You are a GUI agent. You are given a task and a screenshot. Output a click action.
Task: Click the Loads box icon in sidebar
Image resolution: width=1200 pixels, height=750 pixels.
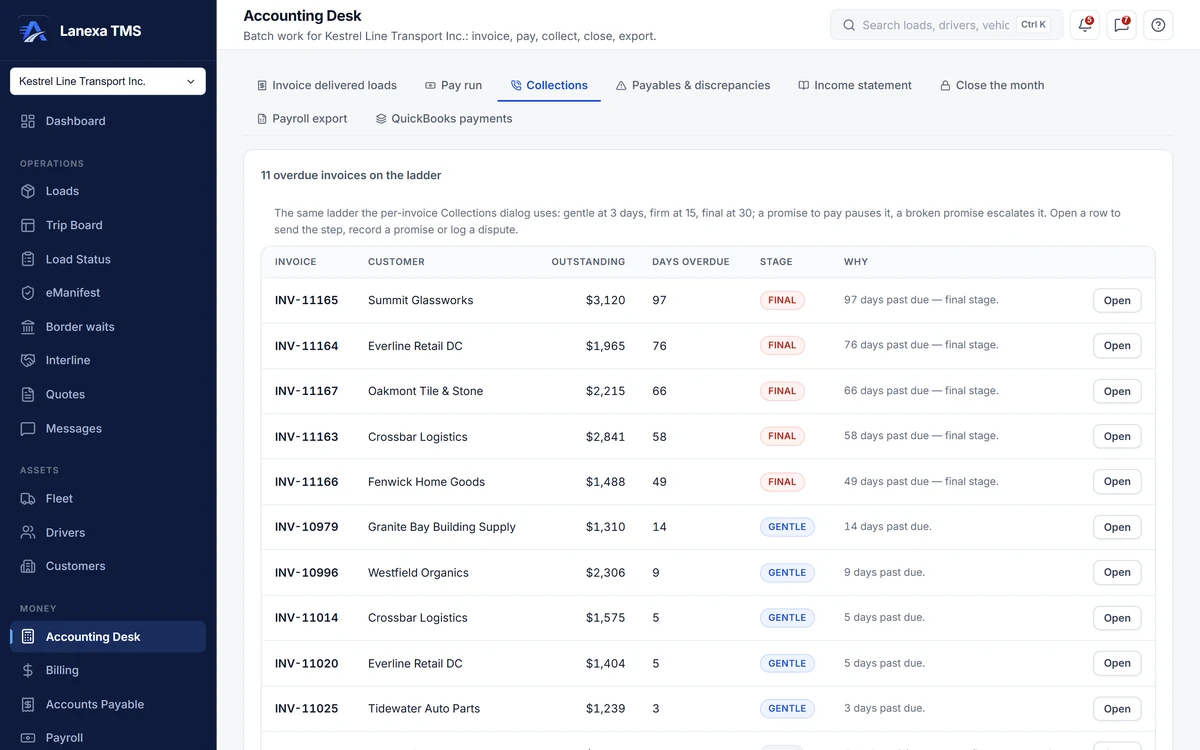click(28, 191)
